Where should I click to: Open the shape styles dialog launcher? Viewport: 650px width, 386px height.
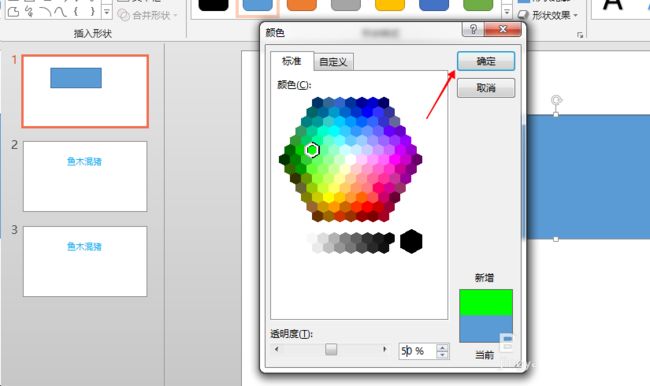(580, 35)
